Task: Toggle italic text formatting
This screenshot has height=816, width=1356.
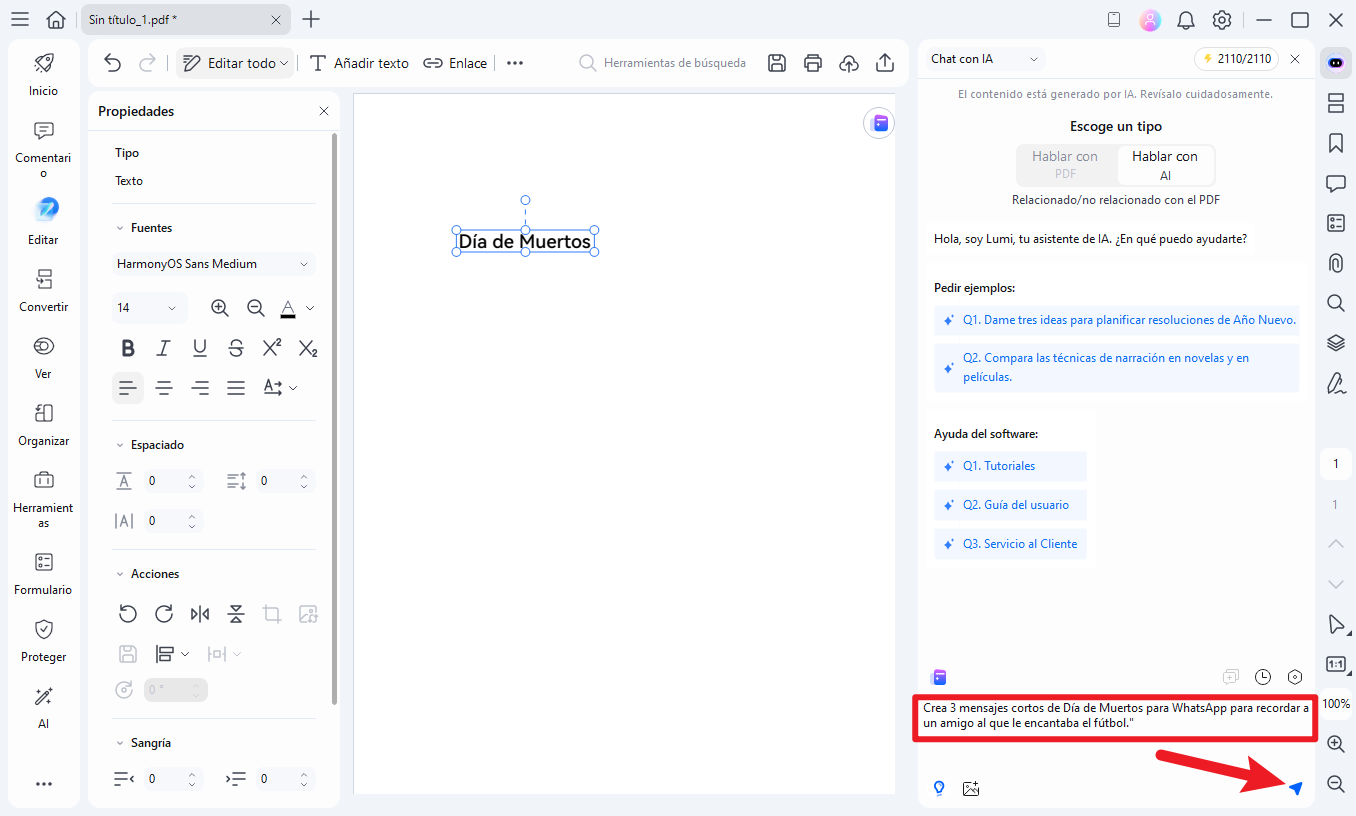Action: (164, 348)
